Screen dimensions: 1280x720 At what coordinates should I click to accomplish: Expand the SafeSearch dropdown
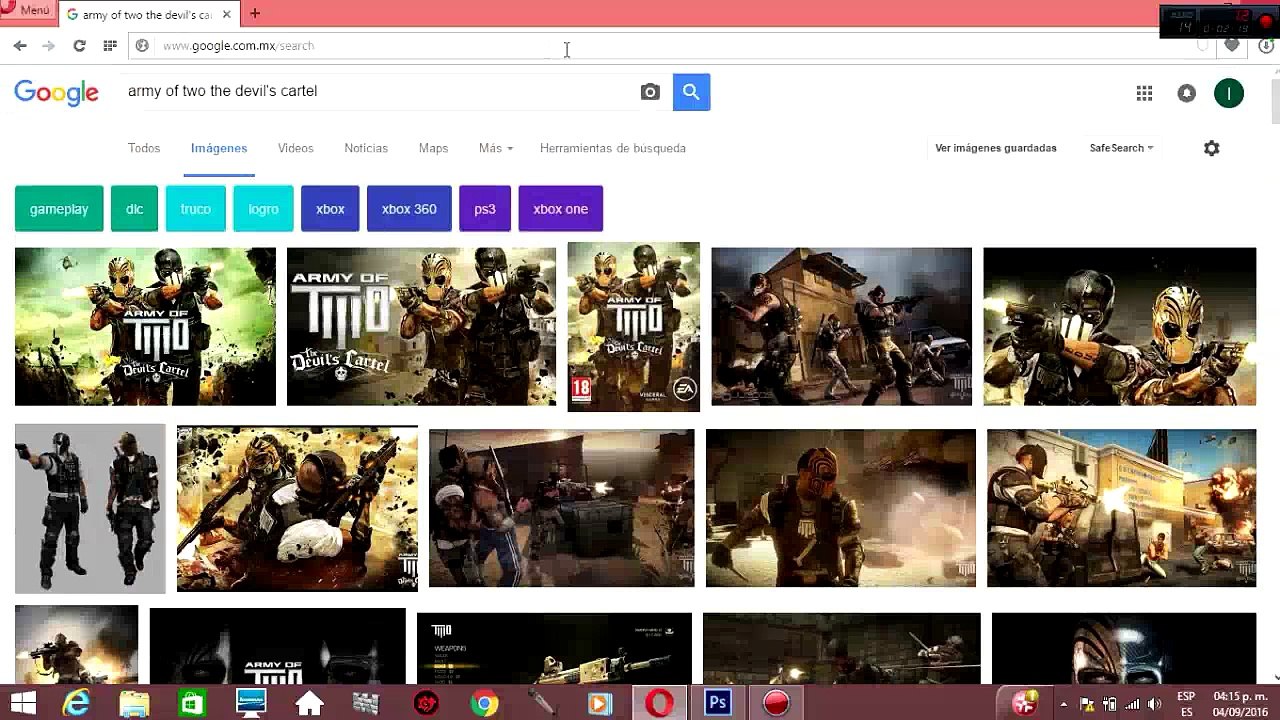pos(1122,148)
